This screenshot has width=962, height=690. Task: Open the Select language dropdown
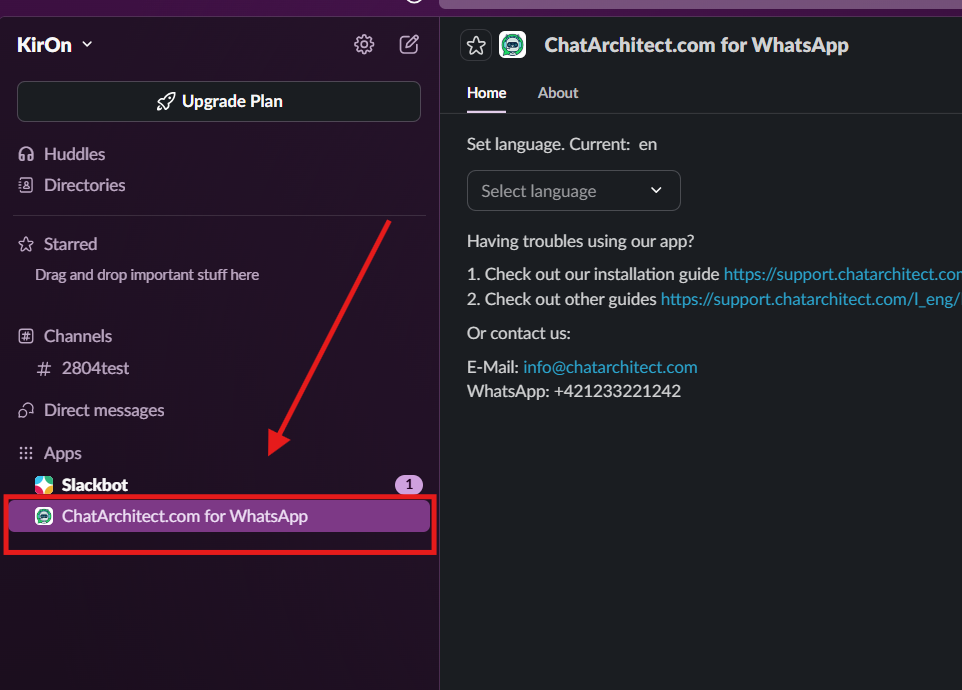click(574, 191)
